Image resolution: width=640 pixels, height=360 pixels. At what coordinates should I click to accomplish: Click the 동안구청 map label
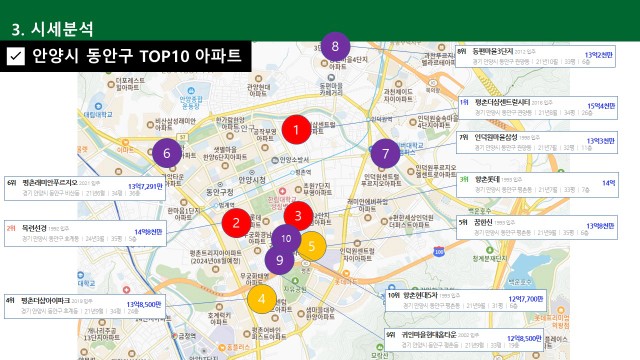pyautogui.click(x=220, y=192)
